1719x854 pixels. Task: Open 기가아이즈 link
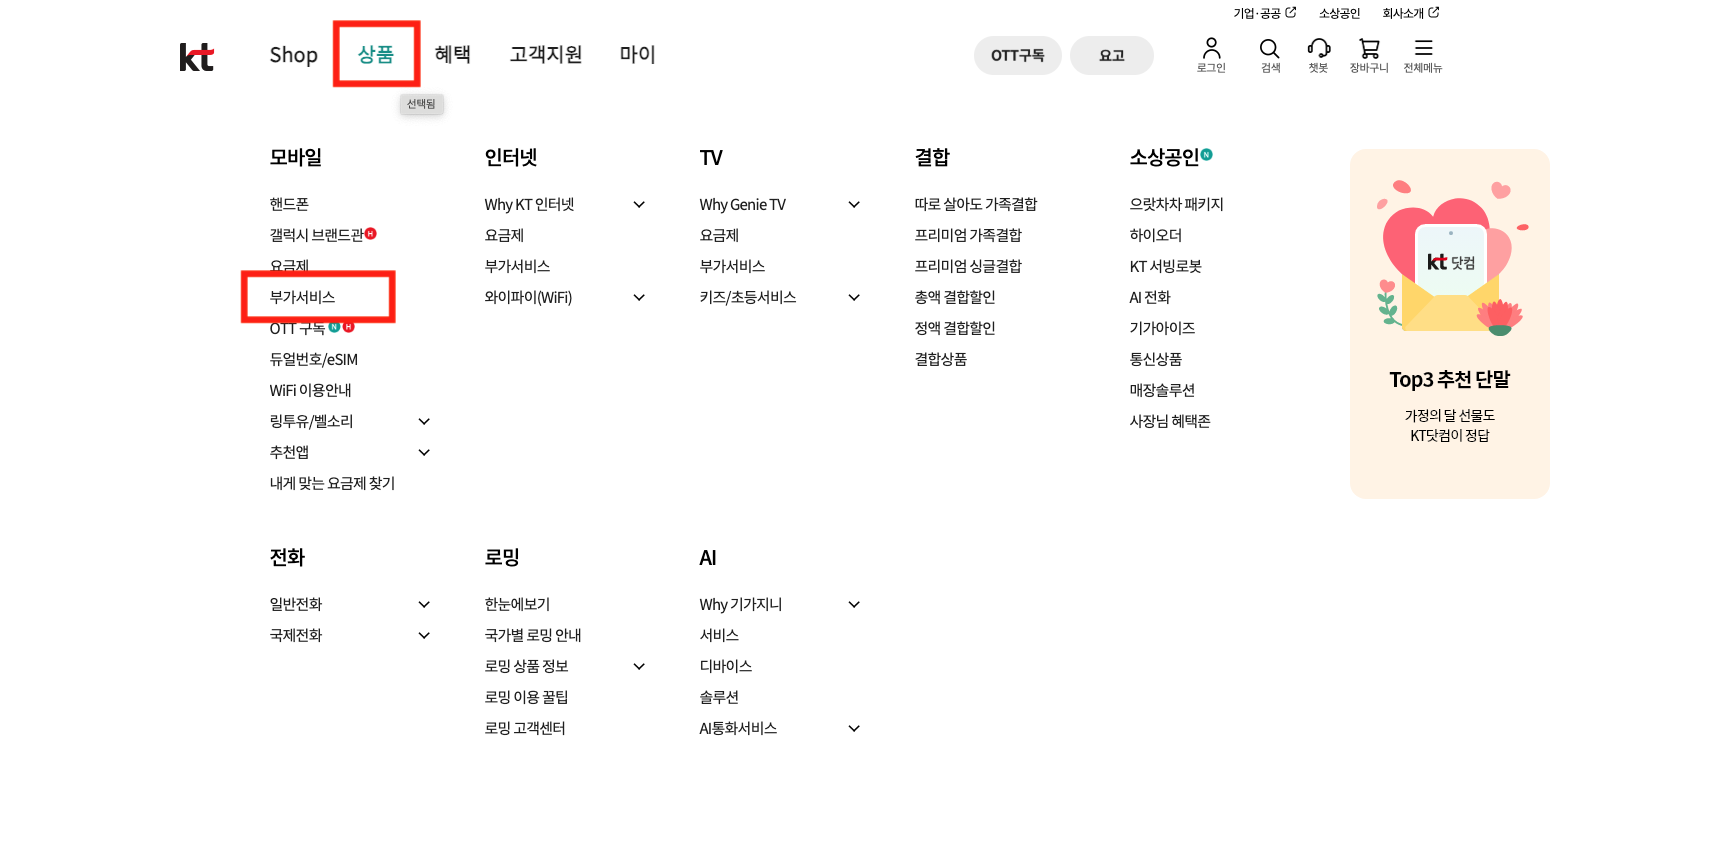click(x=1162, y=328)
